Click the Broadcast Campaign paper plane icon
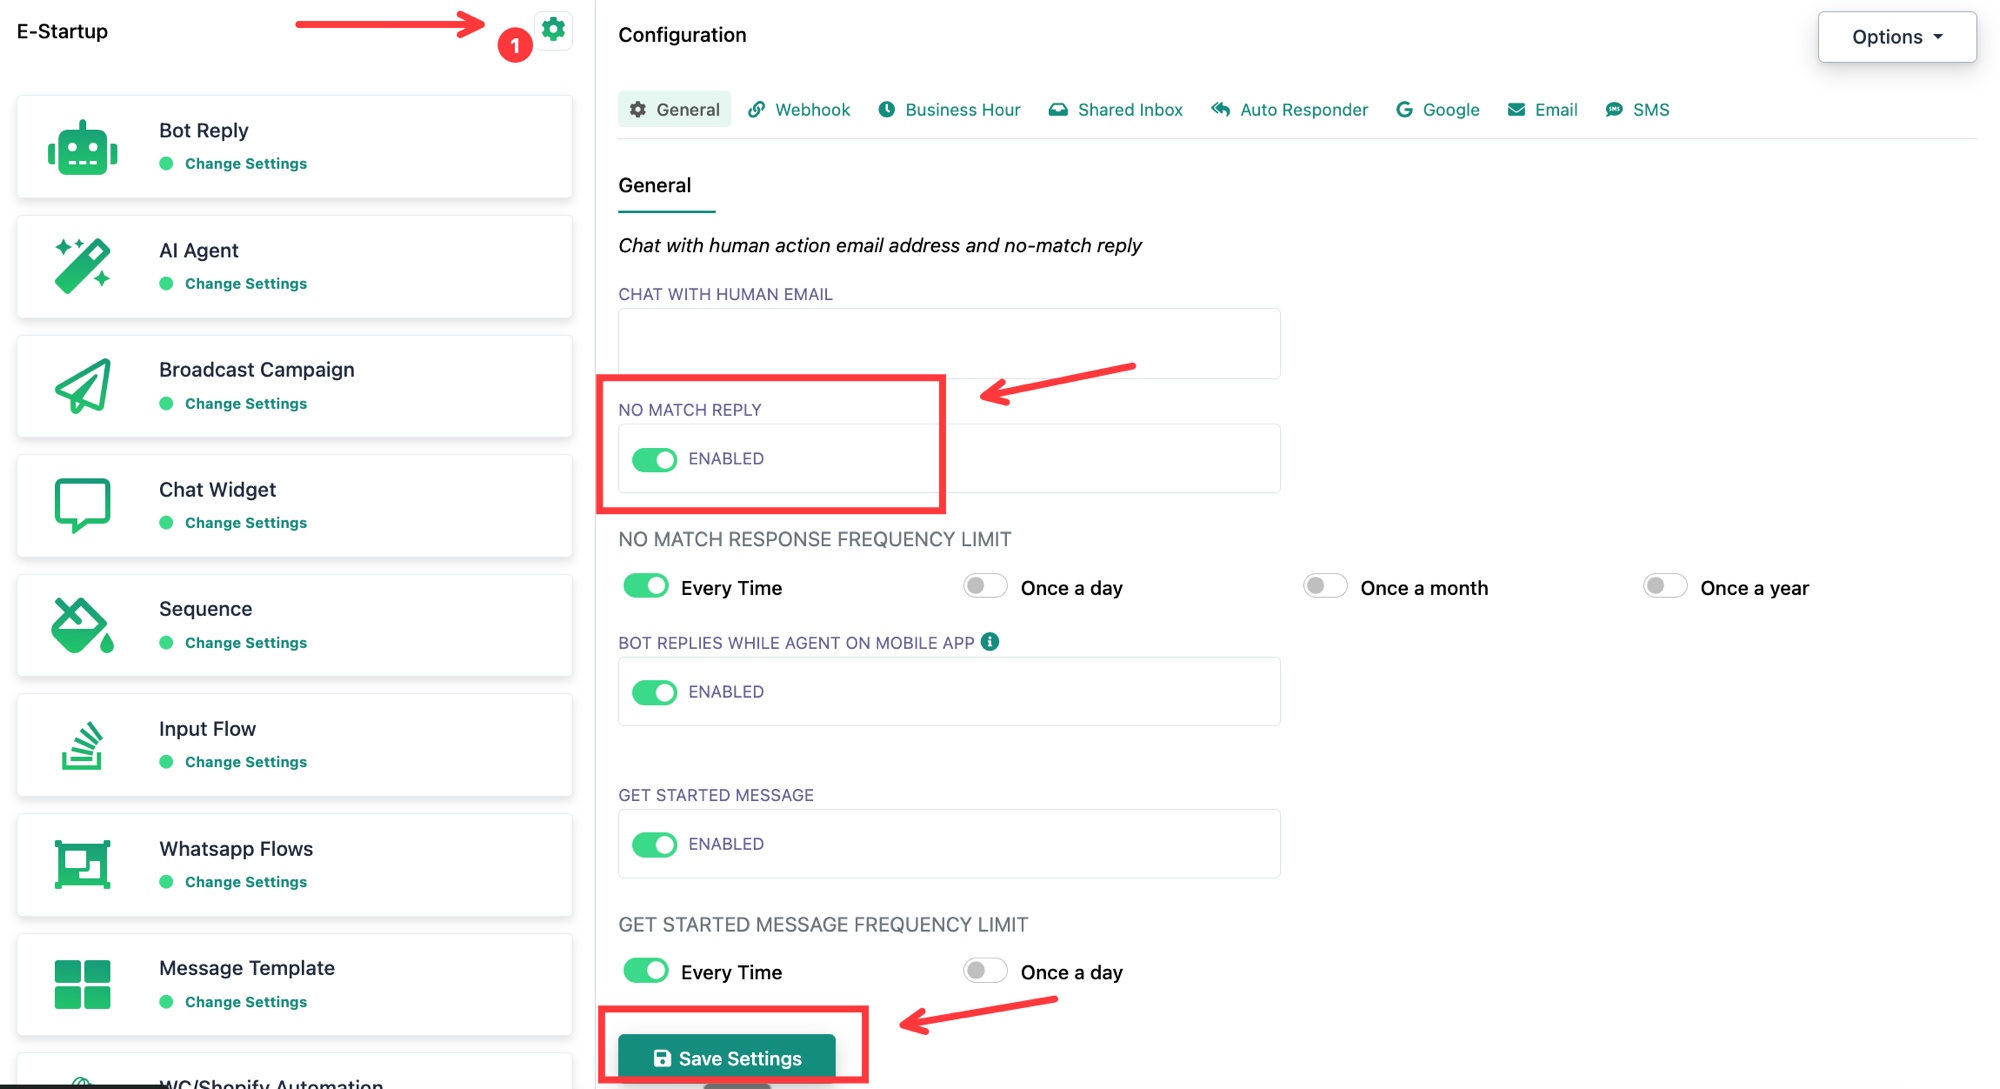 coord(82,386)
